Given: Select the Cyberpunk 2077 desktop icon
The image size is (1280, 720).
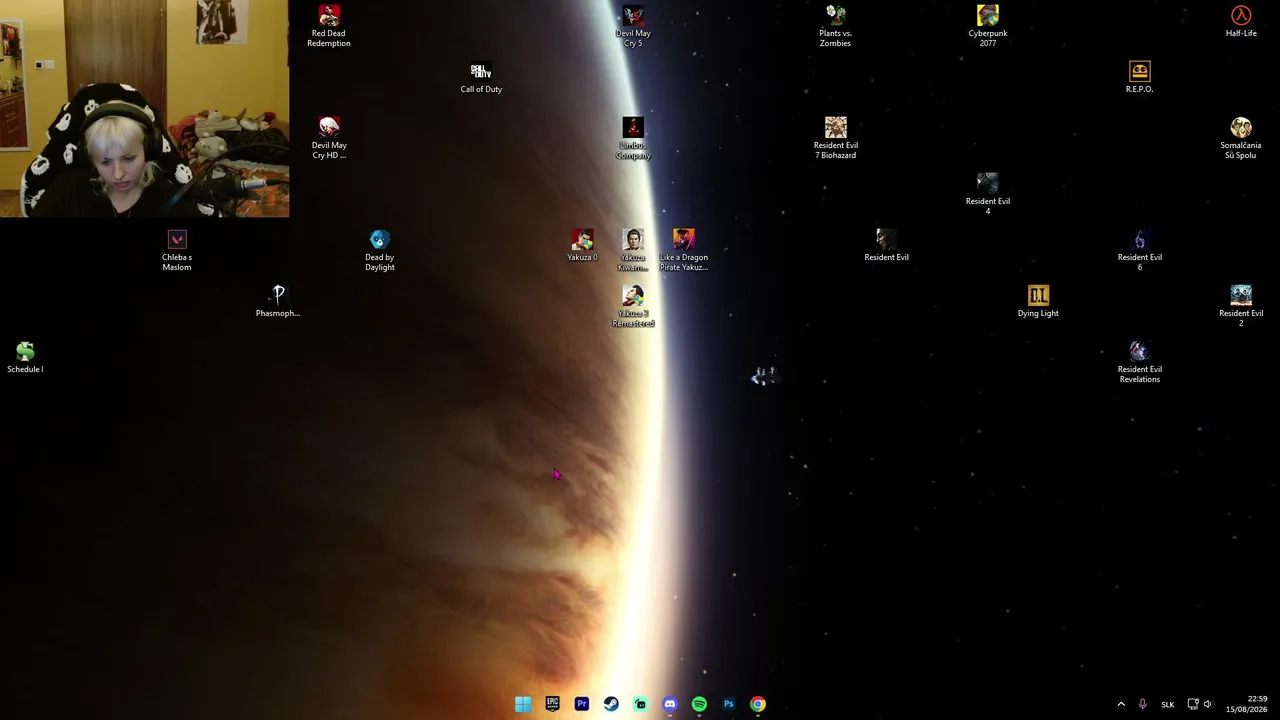Looking at the screenshot, I should pyautogui.click(x=988, y=26).
